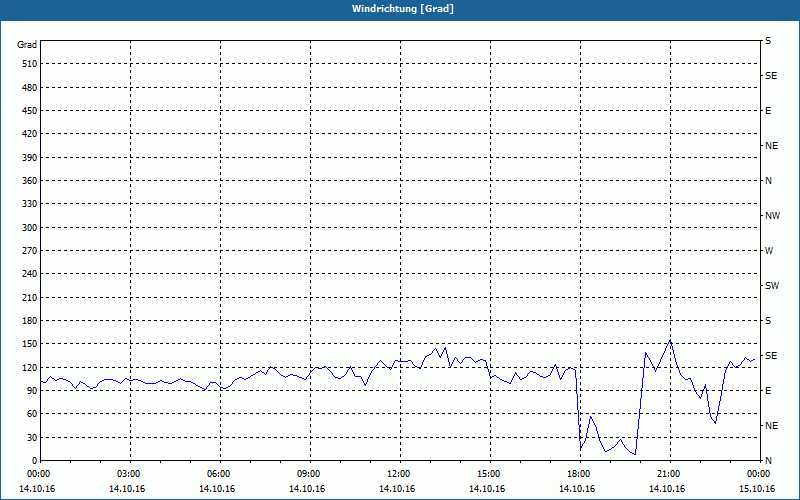Image resolution: width=800 pixels, height=500 pixels.
Task: Click the Windrichtung [Grad] chart title
Action: [403, 9]
